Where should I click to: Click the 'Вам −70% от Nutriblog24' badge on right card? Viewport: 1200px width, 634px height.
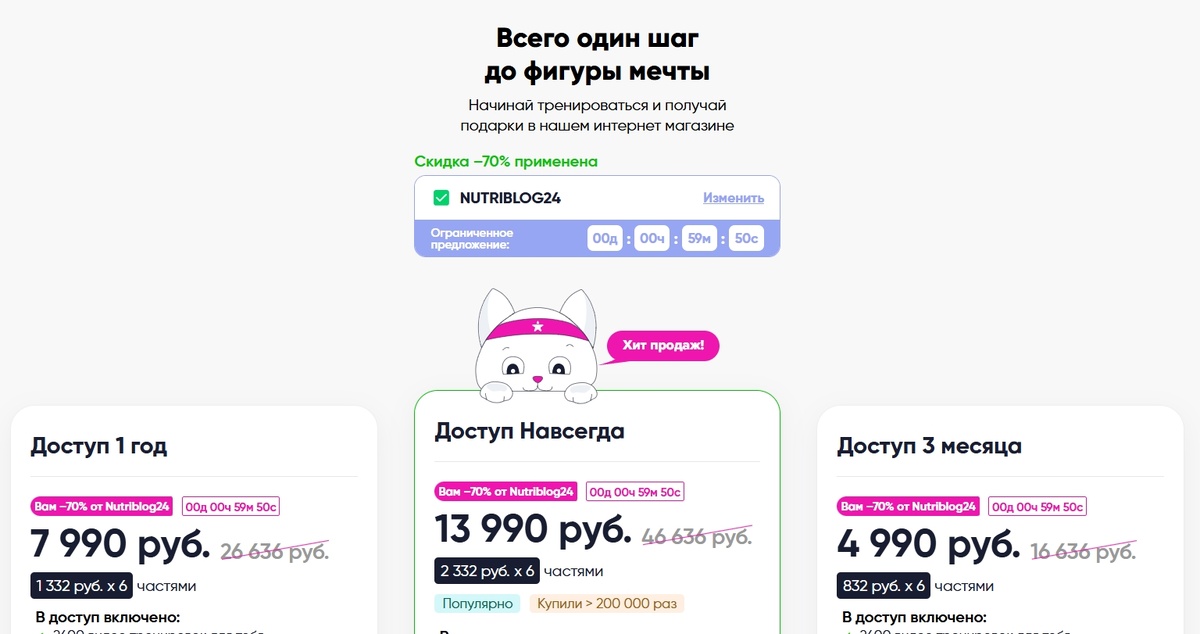[910, 506]
